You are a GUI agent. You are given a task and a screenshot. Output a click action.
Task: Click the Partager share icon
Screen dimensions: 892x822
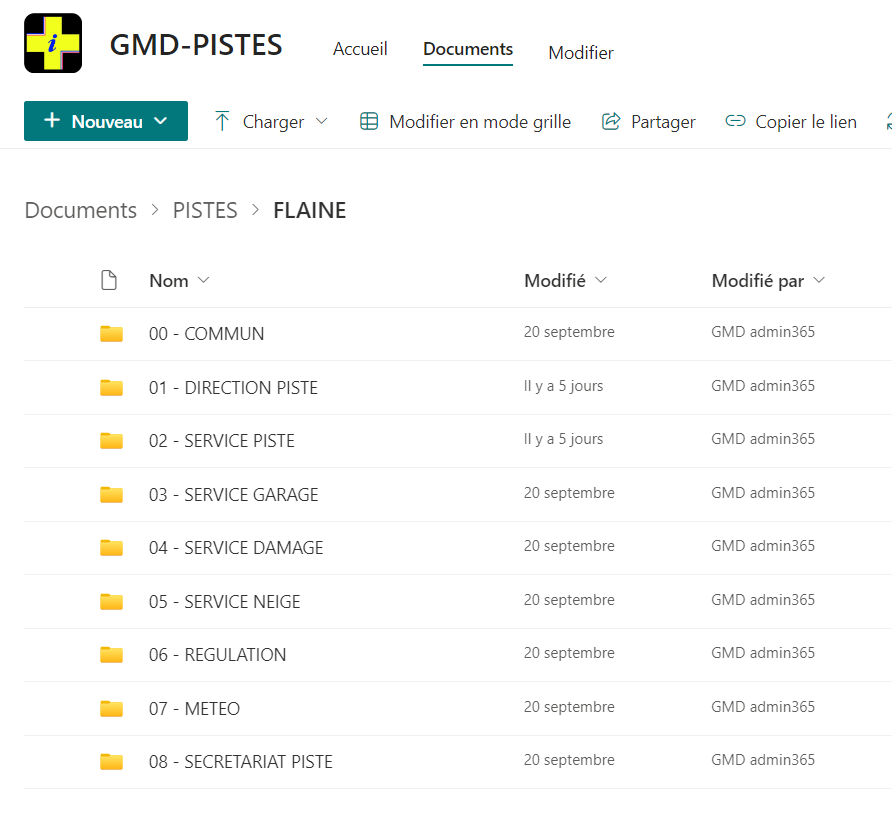[610, 121]
